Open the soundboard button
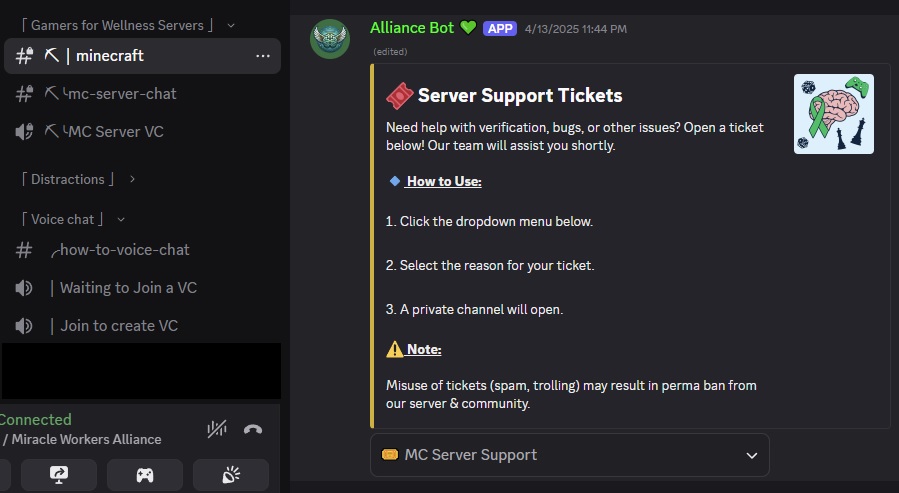 (230, 475)
